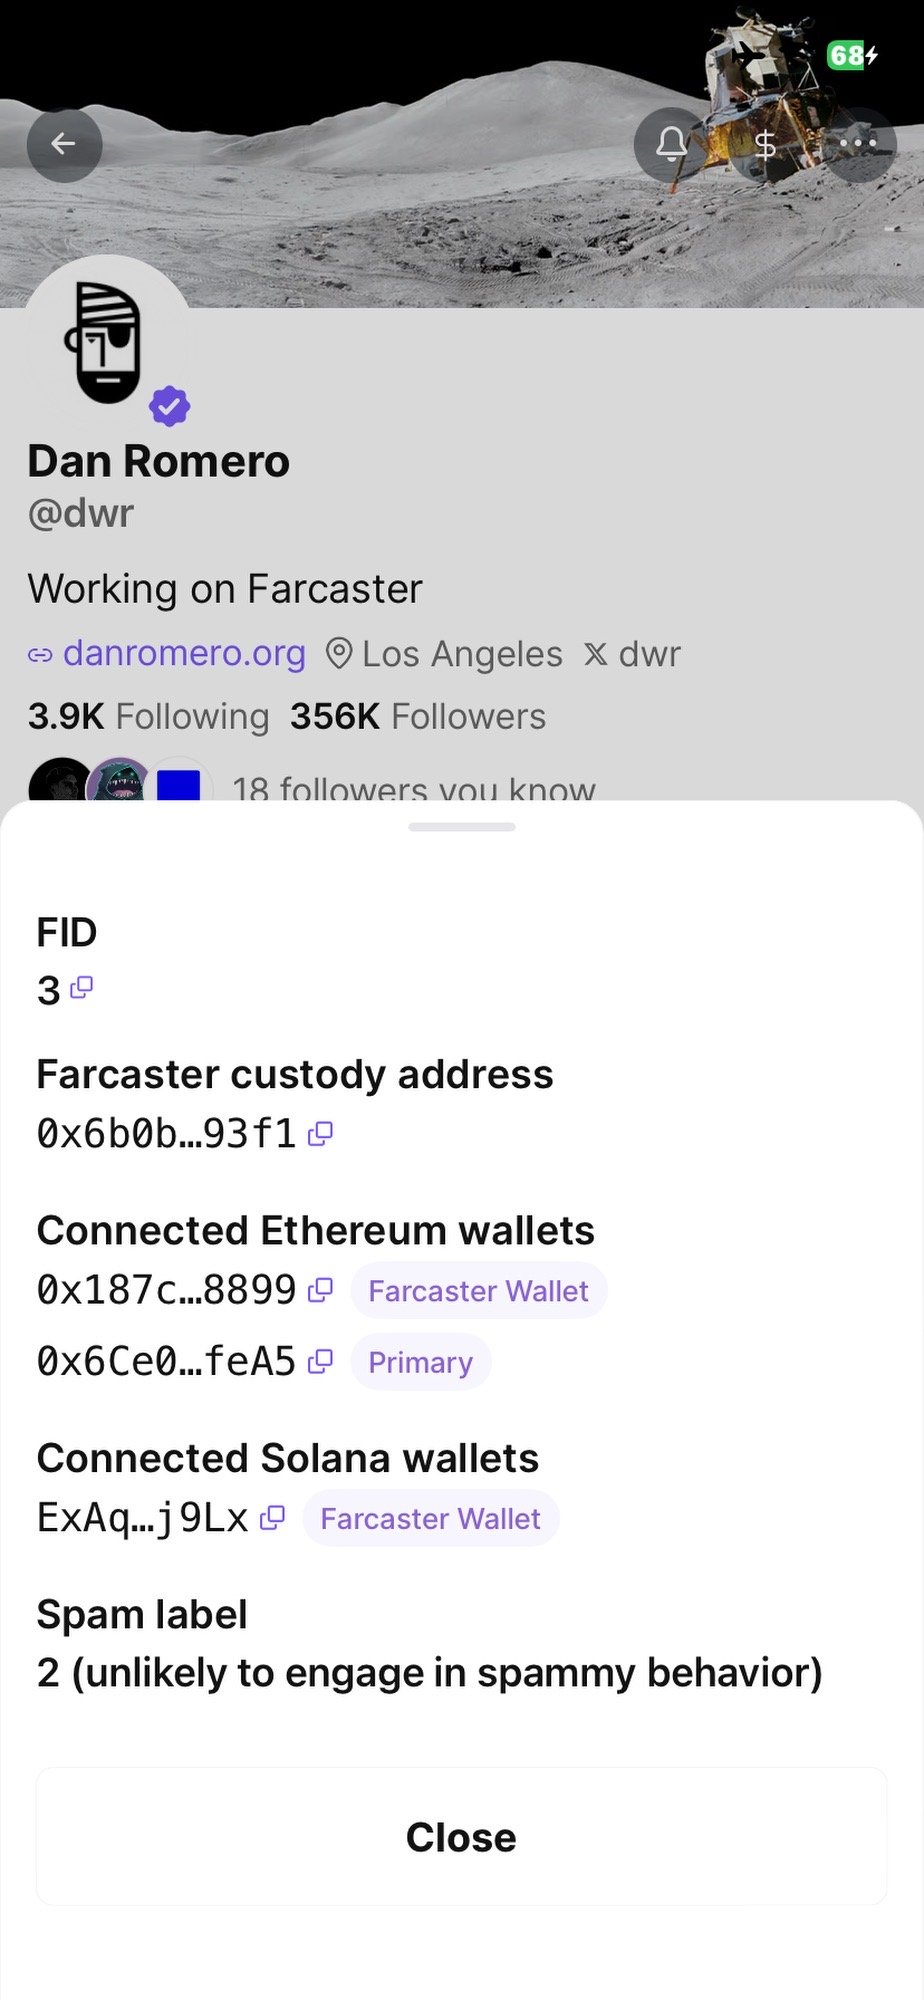The height and width of the screenshot is (2000, 924).
Task: Tap the dollar sign tip icon
Action: tap(765, 145)
